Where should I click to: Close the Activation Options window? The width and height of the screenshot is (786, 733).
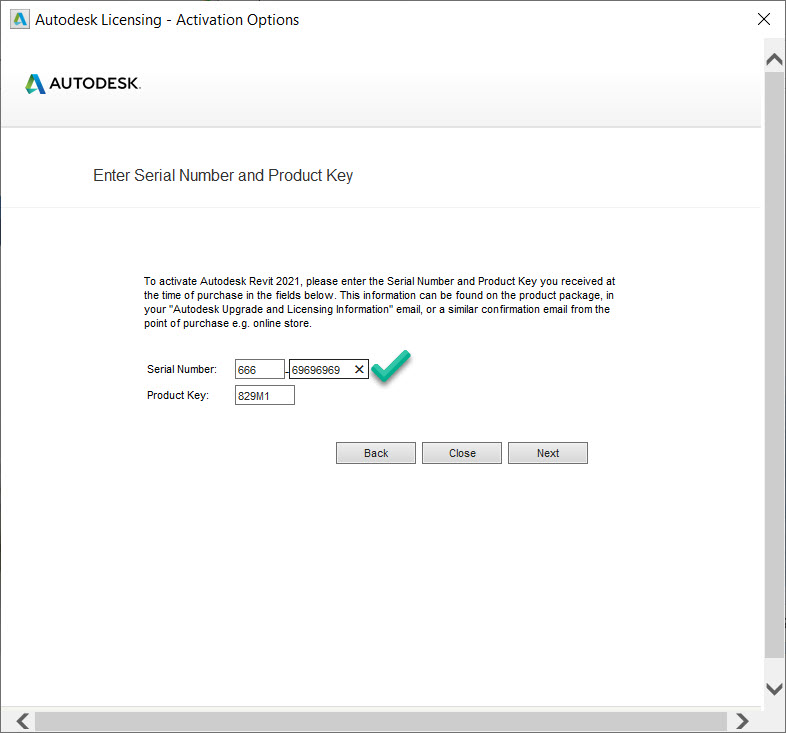[x=764, y=19]
